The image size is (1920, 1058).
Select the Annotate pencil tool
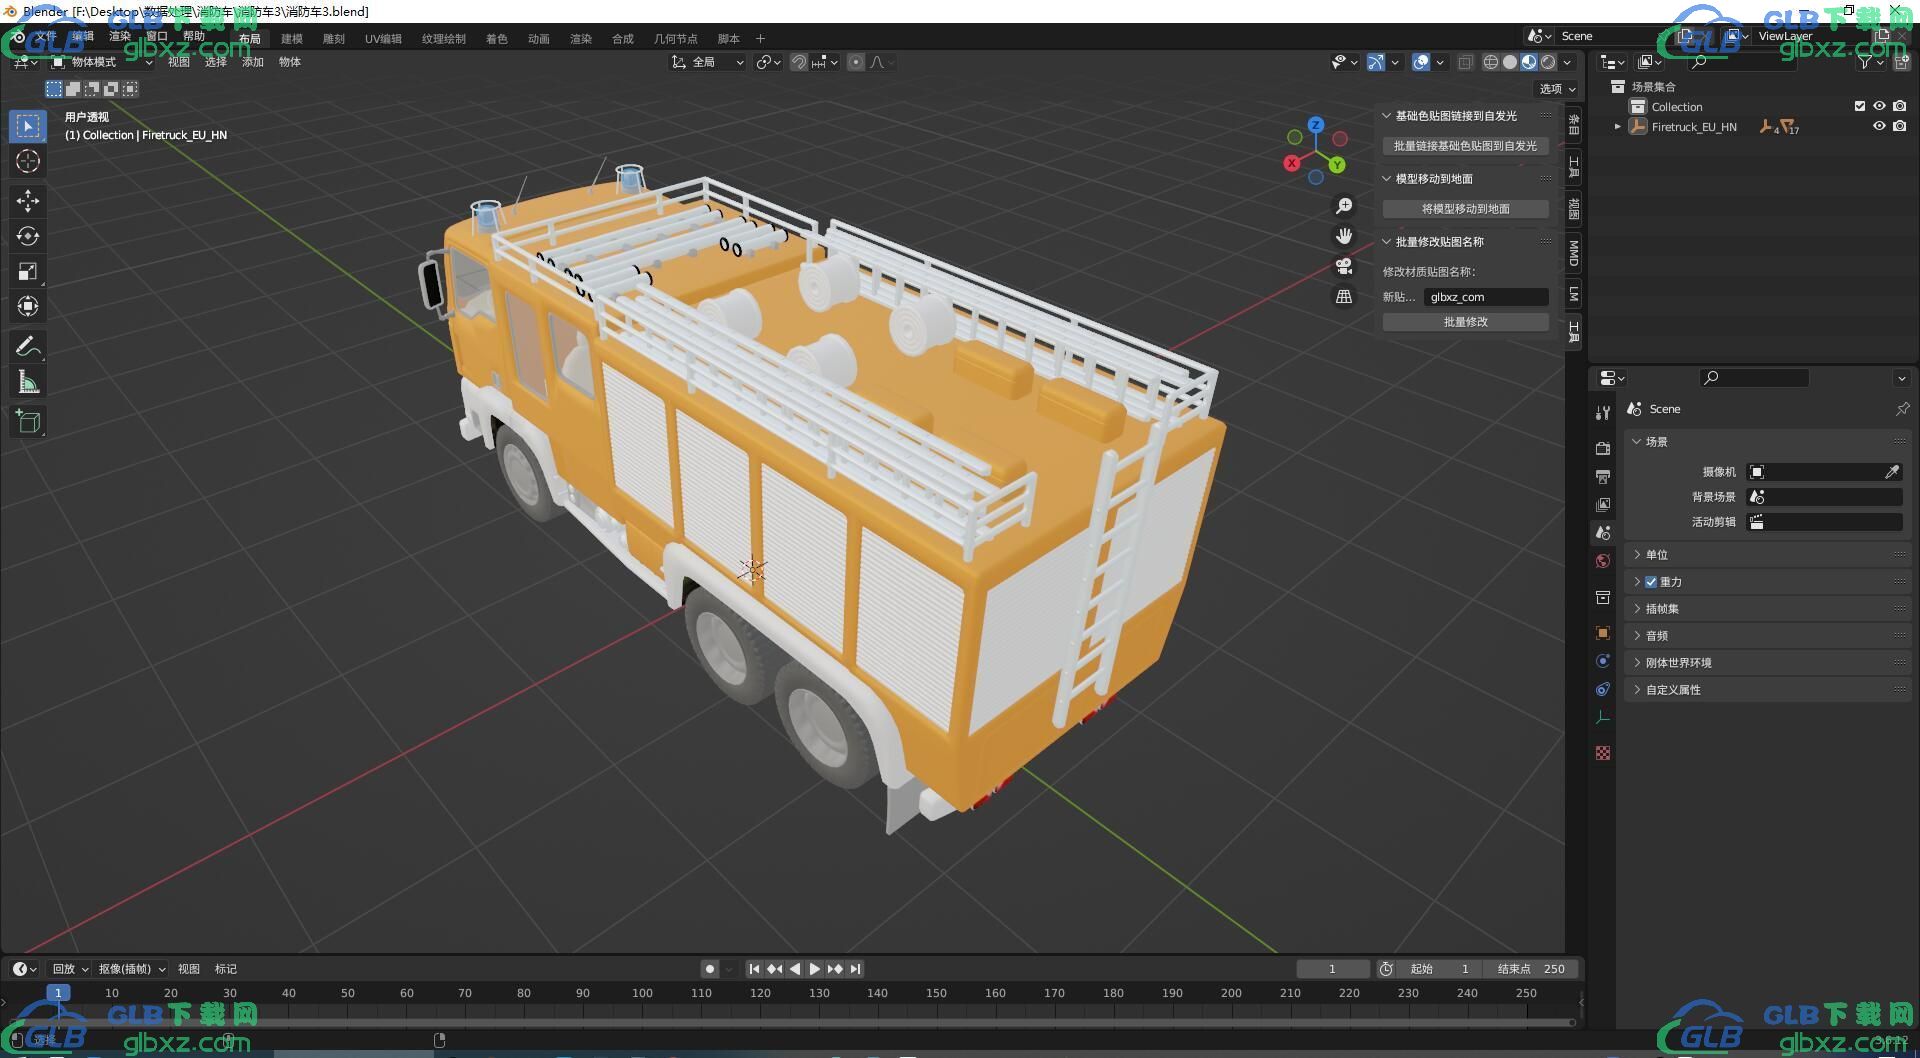28,347
